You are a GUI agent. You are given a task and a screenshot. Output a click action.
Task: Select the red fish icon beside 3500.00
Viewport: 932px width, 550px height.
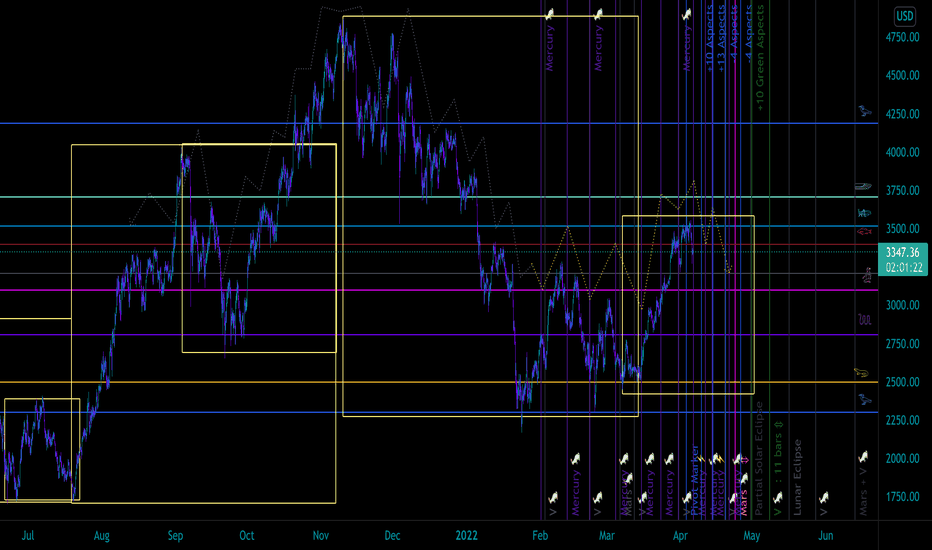[864, 231]
